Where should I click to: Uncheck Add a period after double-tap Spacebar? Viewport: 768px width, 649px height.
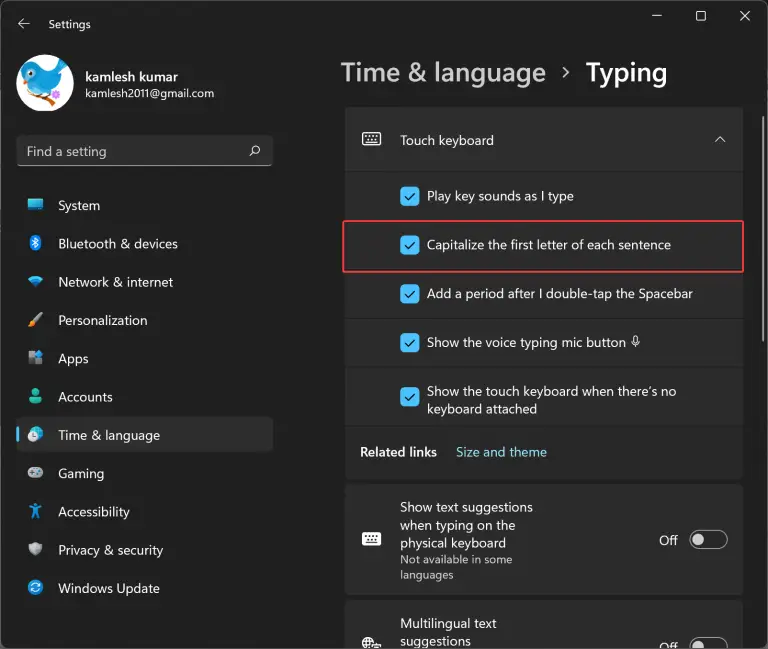point(409,294)
